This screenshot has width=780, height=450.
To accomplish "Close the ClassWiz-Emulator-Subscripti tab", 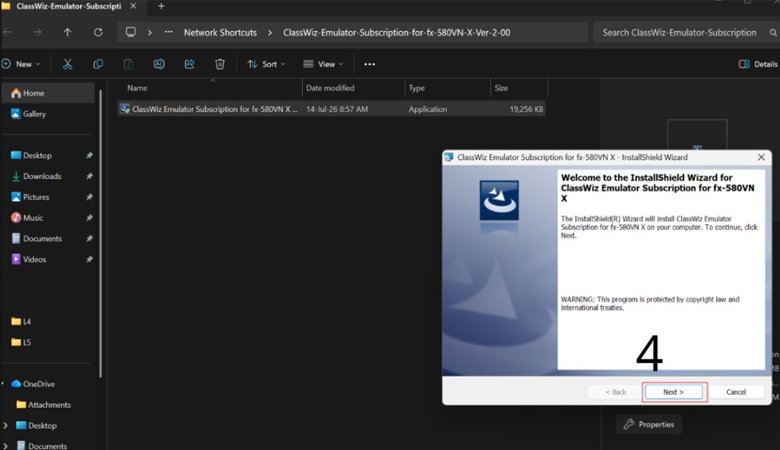I will coord(133,6).
